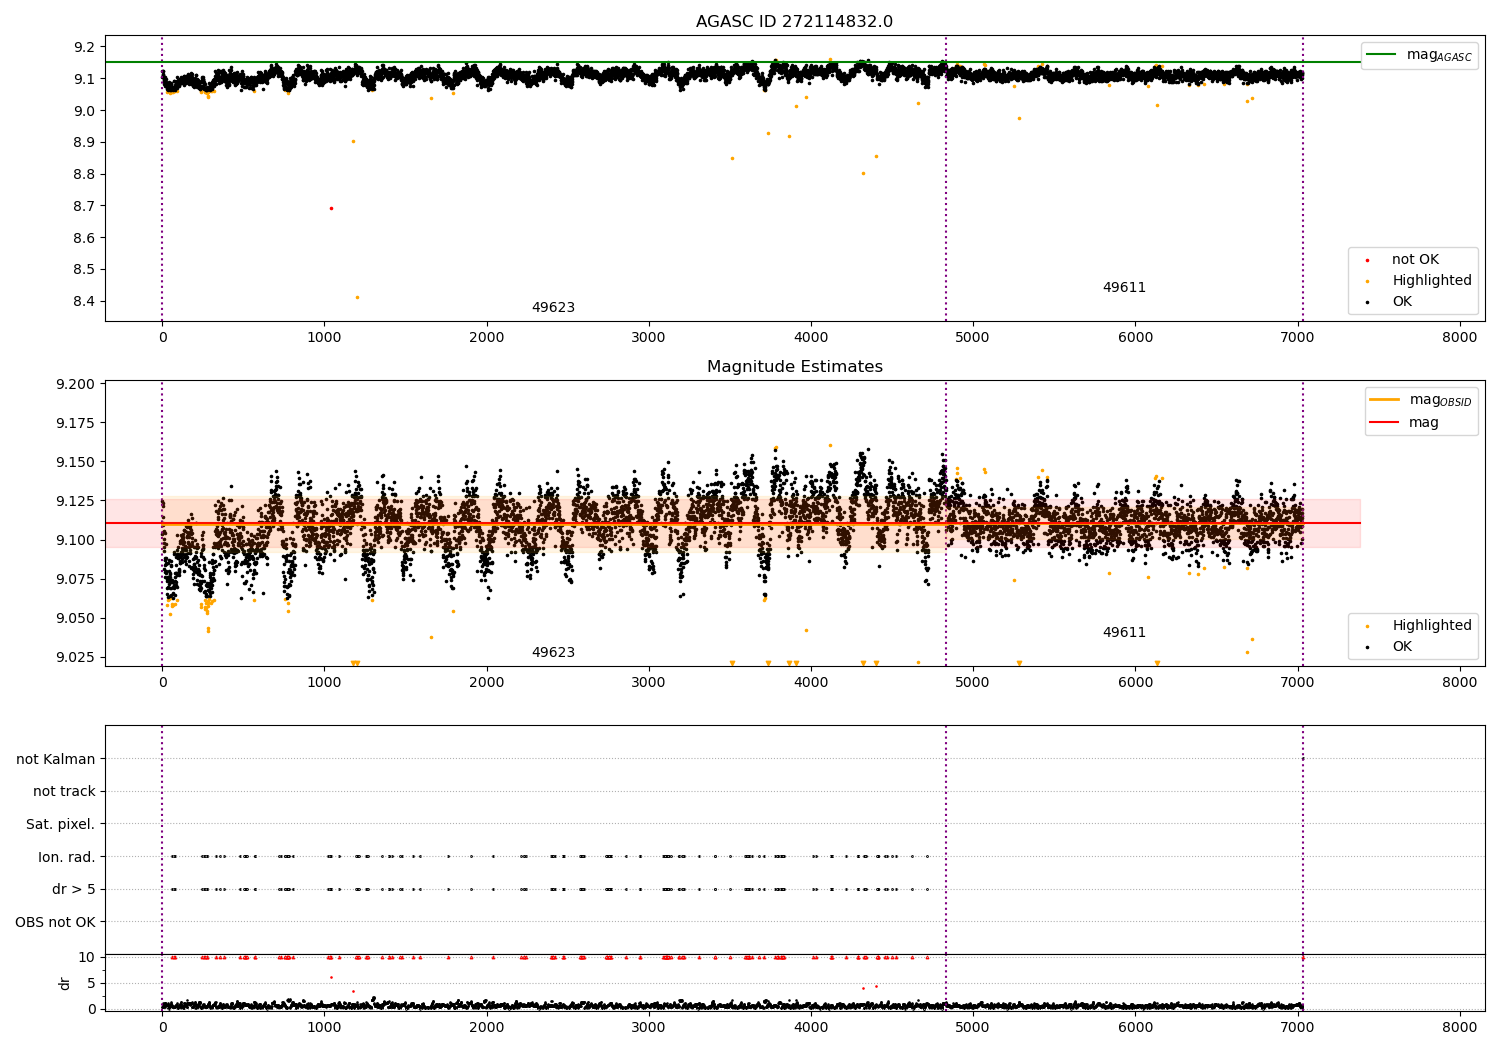The height and width of the screenshot is (1050, 1500).
Task: Click the '2000' x-axis tick of Magnitude Estimates plot
Action: tap(487, 683)
